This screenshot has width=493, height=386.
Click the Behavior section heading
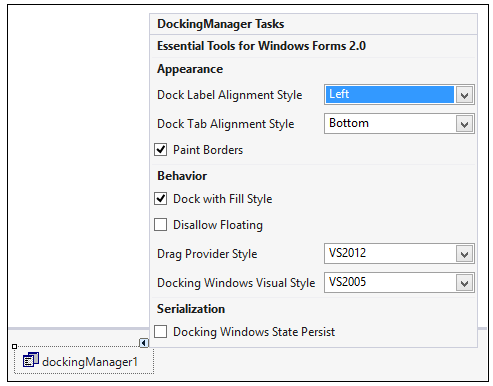tap(182, 176)
